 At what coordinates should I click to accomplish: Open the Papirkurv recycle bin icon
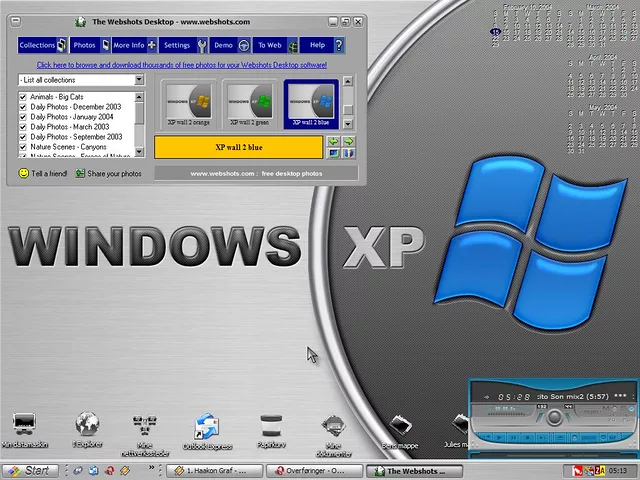(271, 431)
